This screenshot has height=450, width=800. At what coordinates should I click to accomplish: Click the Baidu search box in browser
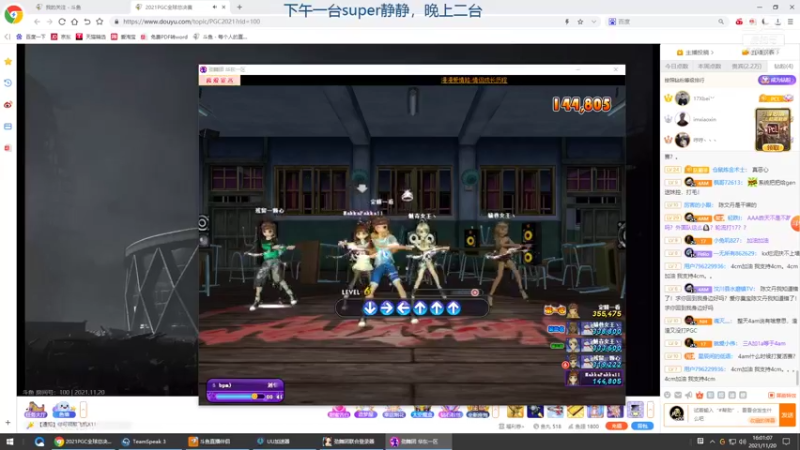point(666,21)
